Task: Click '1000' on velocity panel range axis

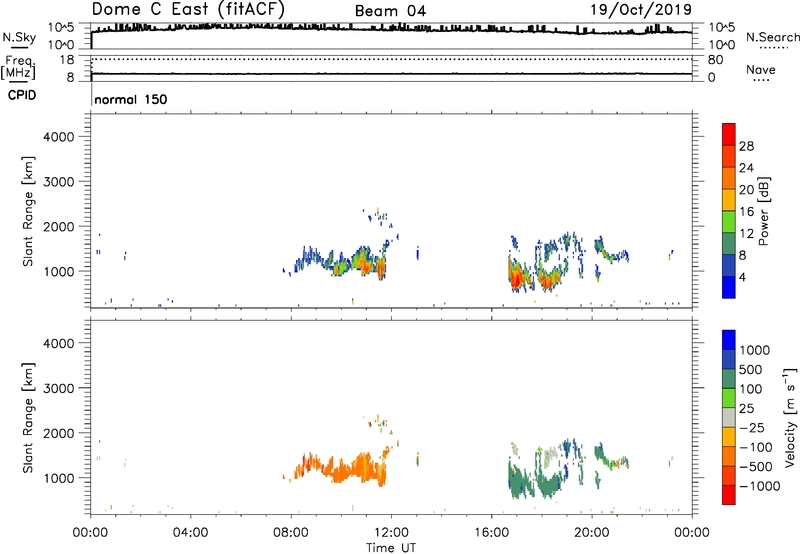Action: (x=58, y=478)
